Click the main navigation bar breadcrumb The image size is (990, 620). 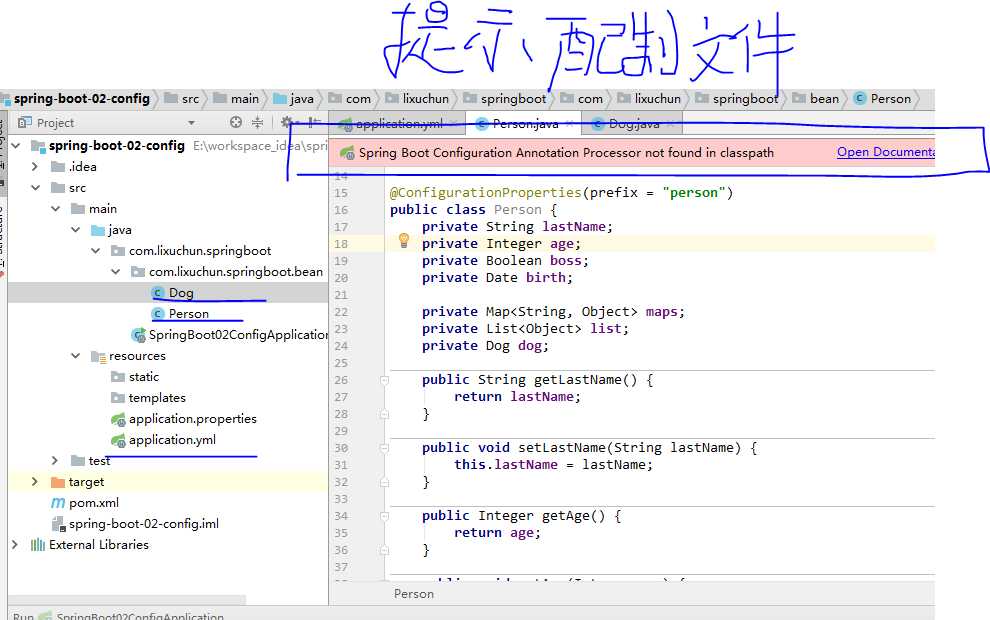[x=236, y=98]
